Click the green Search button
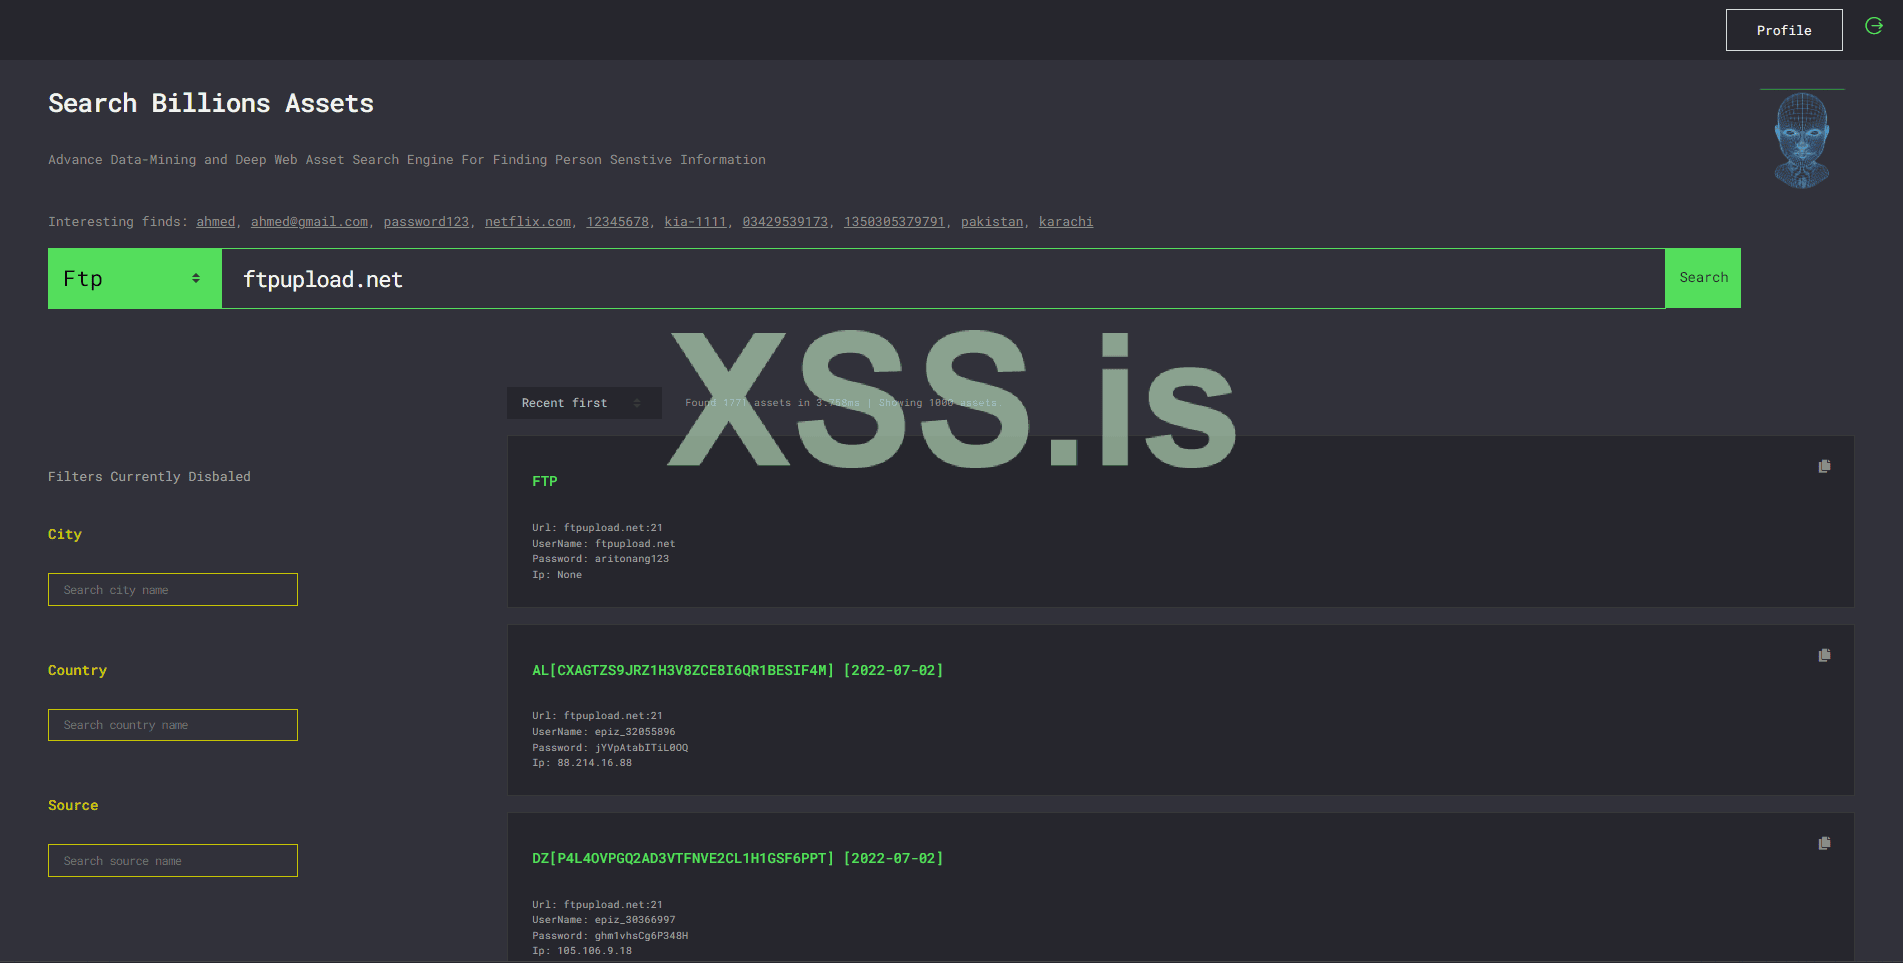1903x963 pixels. click(1703, 278)
